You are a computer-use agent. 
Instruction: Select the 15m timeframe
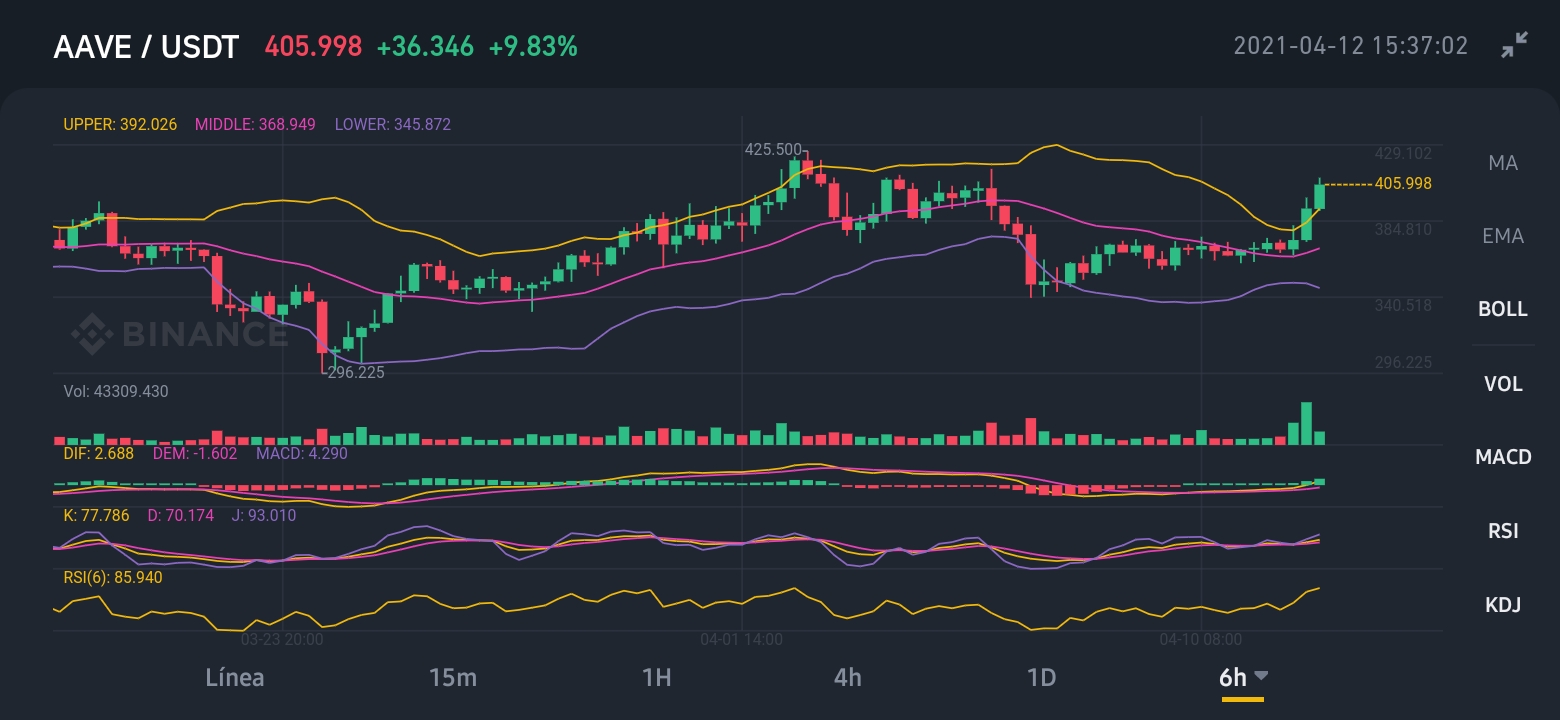click(x=453, y=677)
